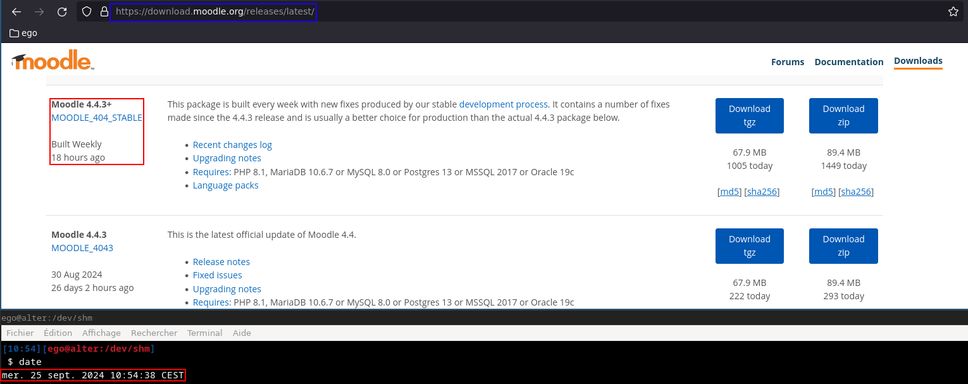Click the browser forward arrow
The width and height of the screenshot is (968, 384).
point(39,12)
